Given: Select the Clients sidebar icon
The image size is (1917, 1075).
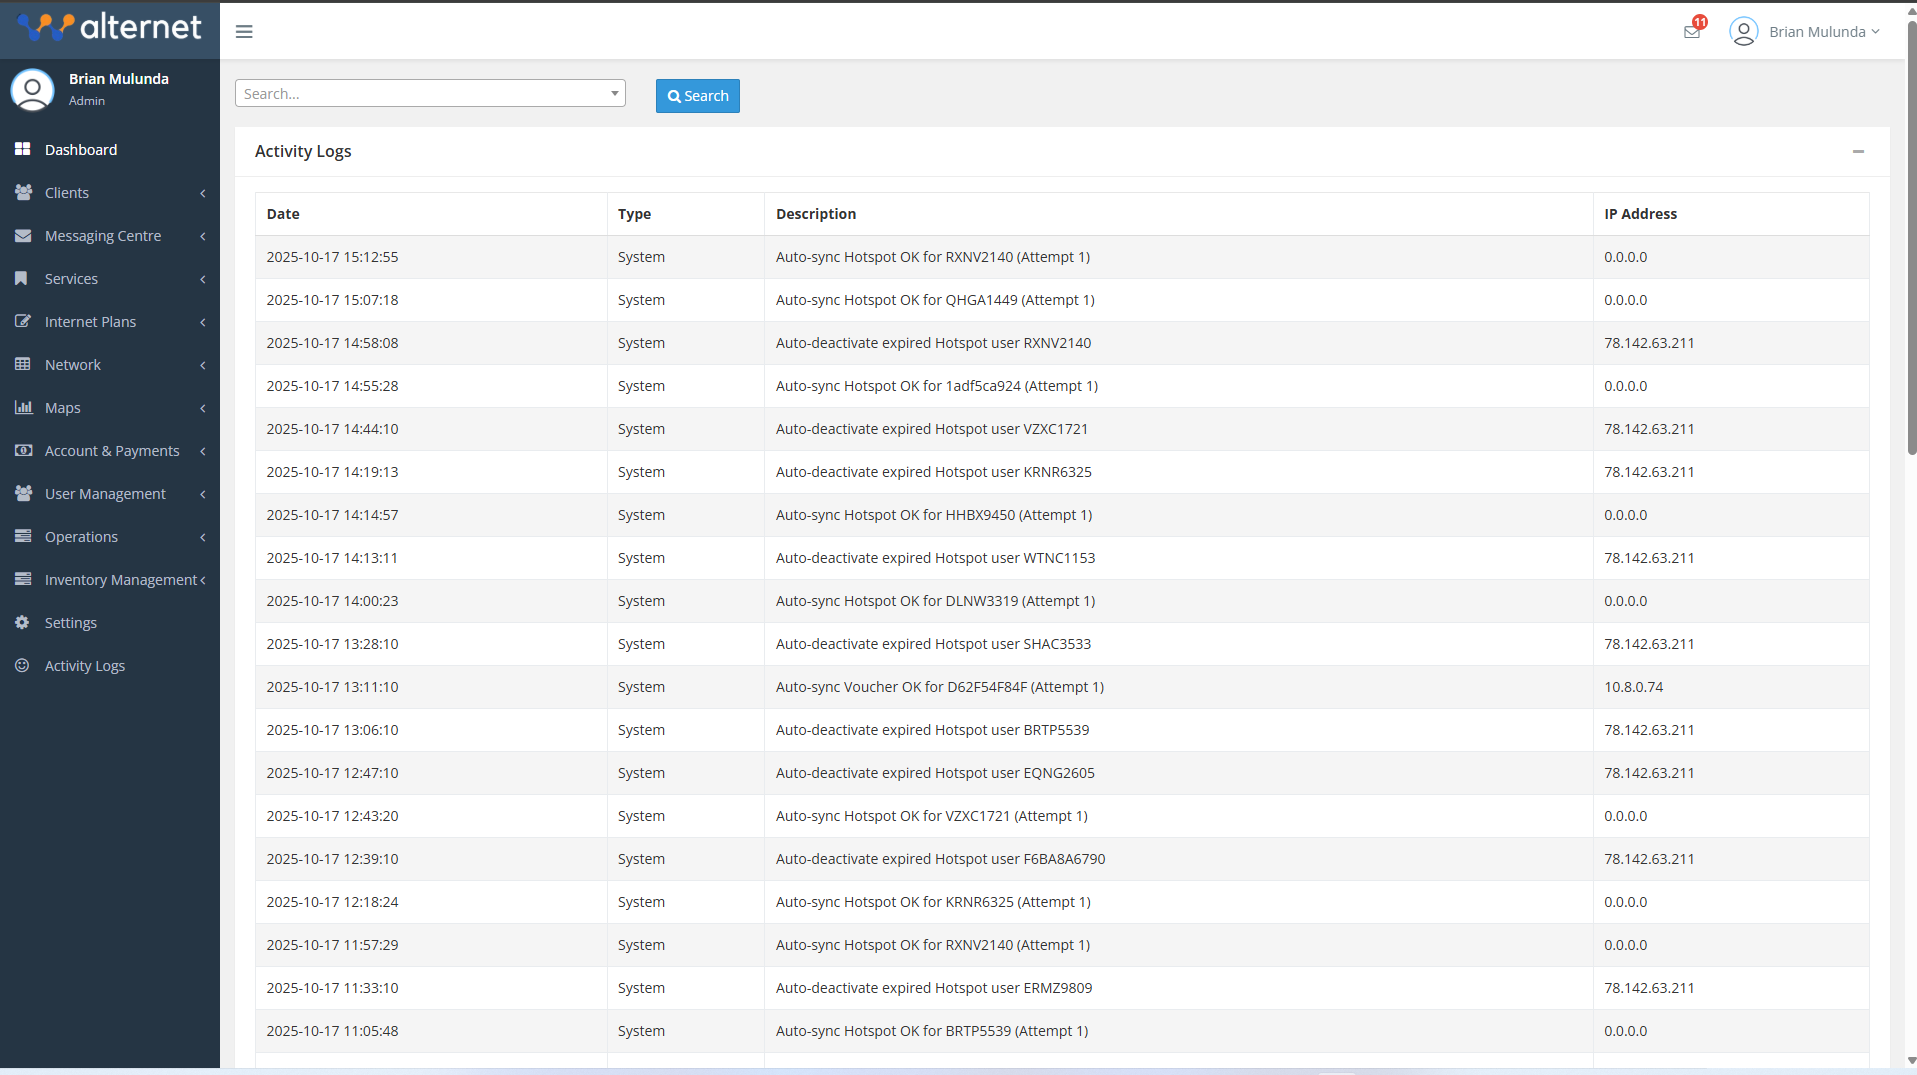Looking at the screenshot, I should 23,192.
